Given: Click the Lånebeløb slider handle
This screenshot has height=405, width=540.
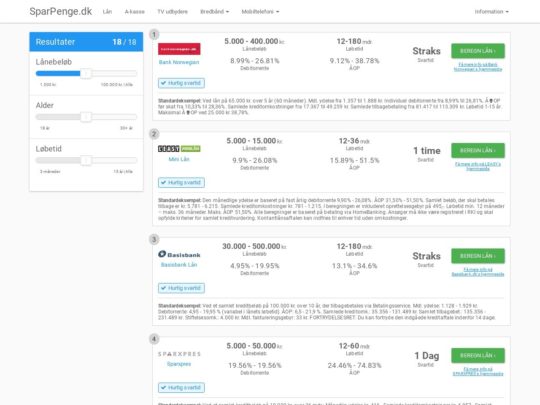Looking at the screenshot, I should tap(86, 73).
